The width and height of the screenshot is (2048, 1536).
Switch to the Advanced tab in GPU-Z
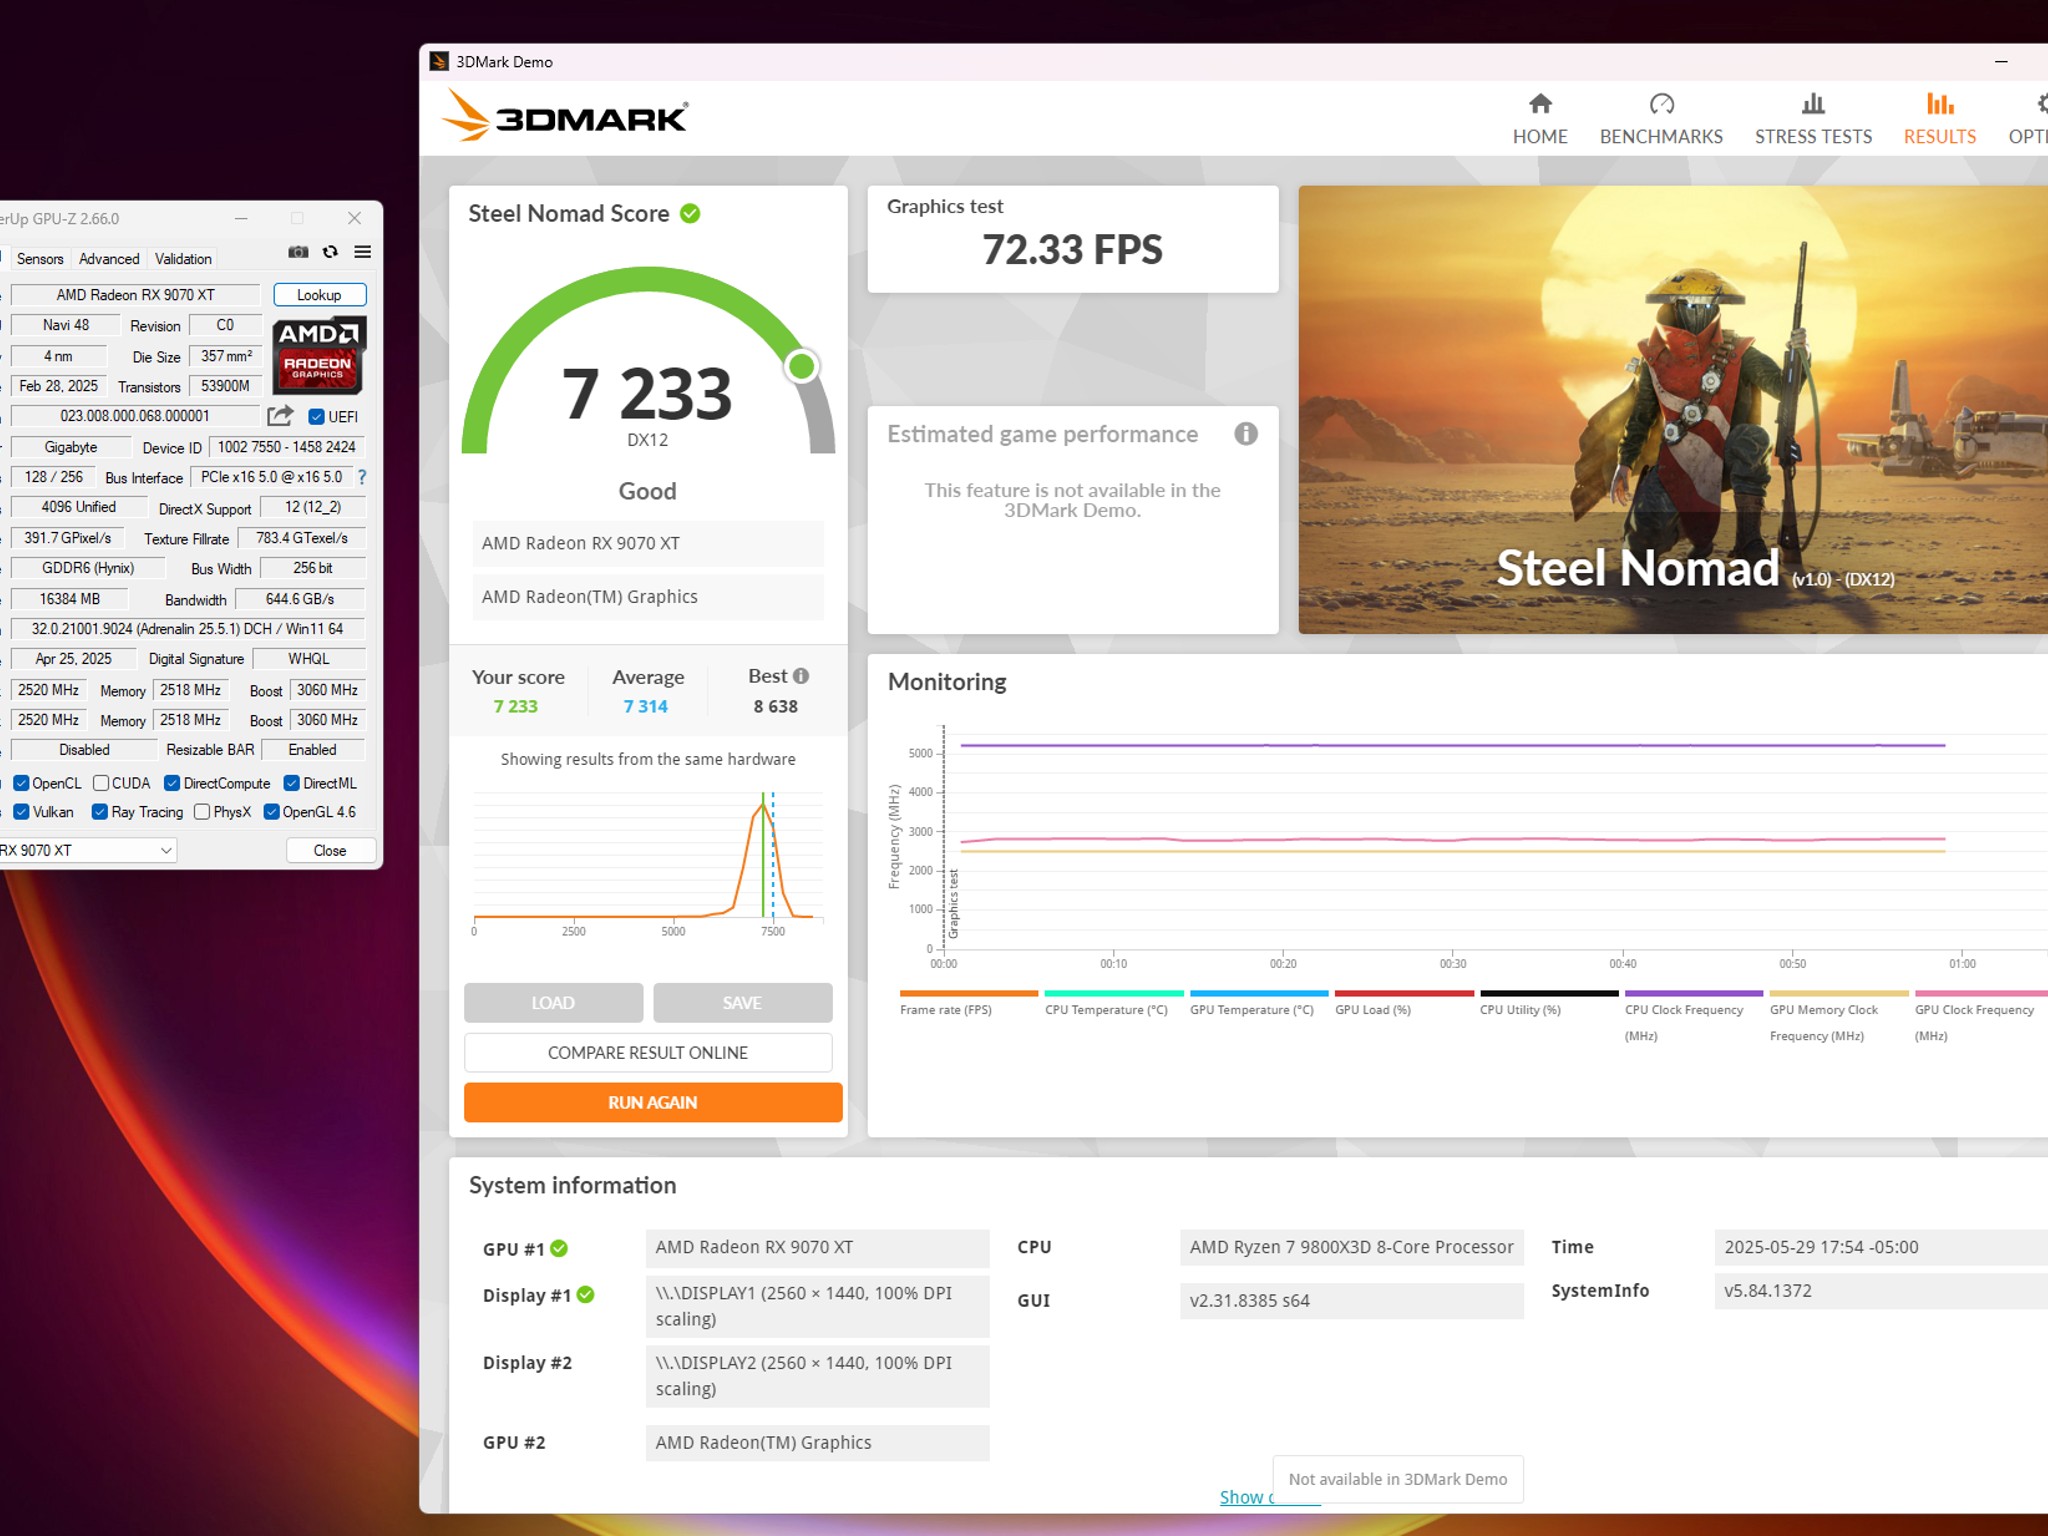[109, 259]
